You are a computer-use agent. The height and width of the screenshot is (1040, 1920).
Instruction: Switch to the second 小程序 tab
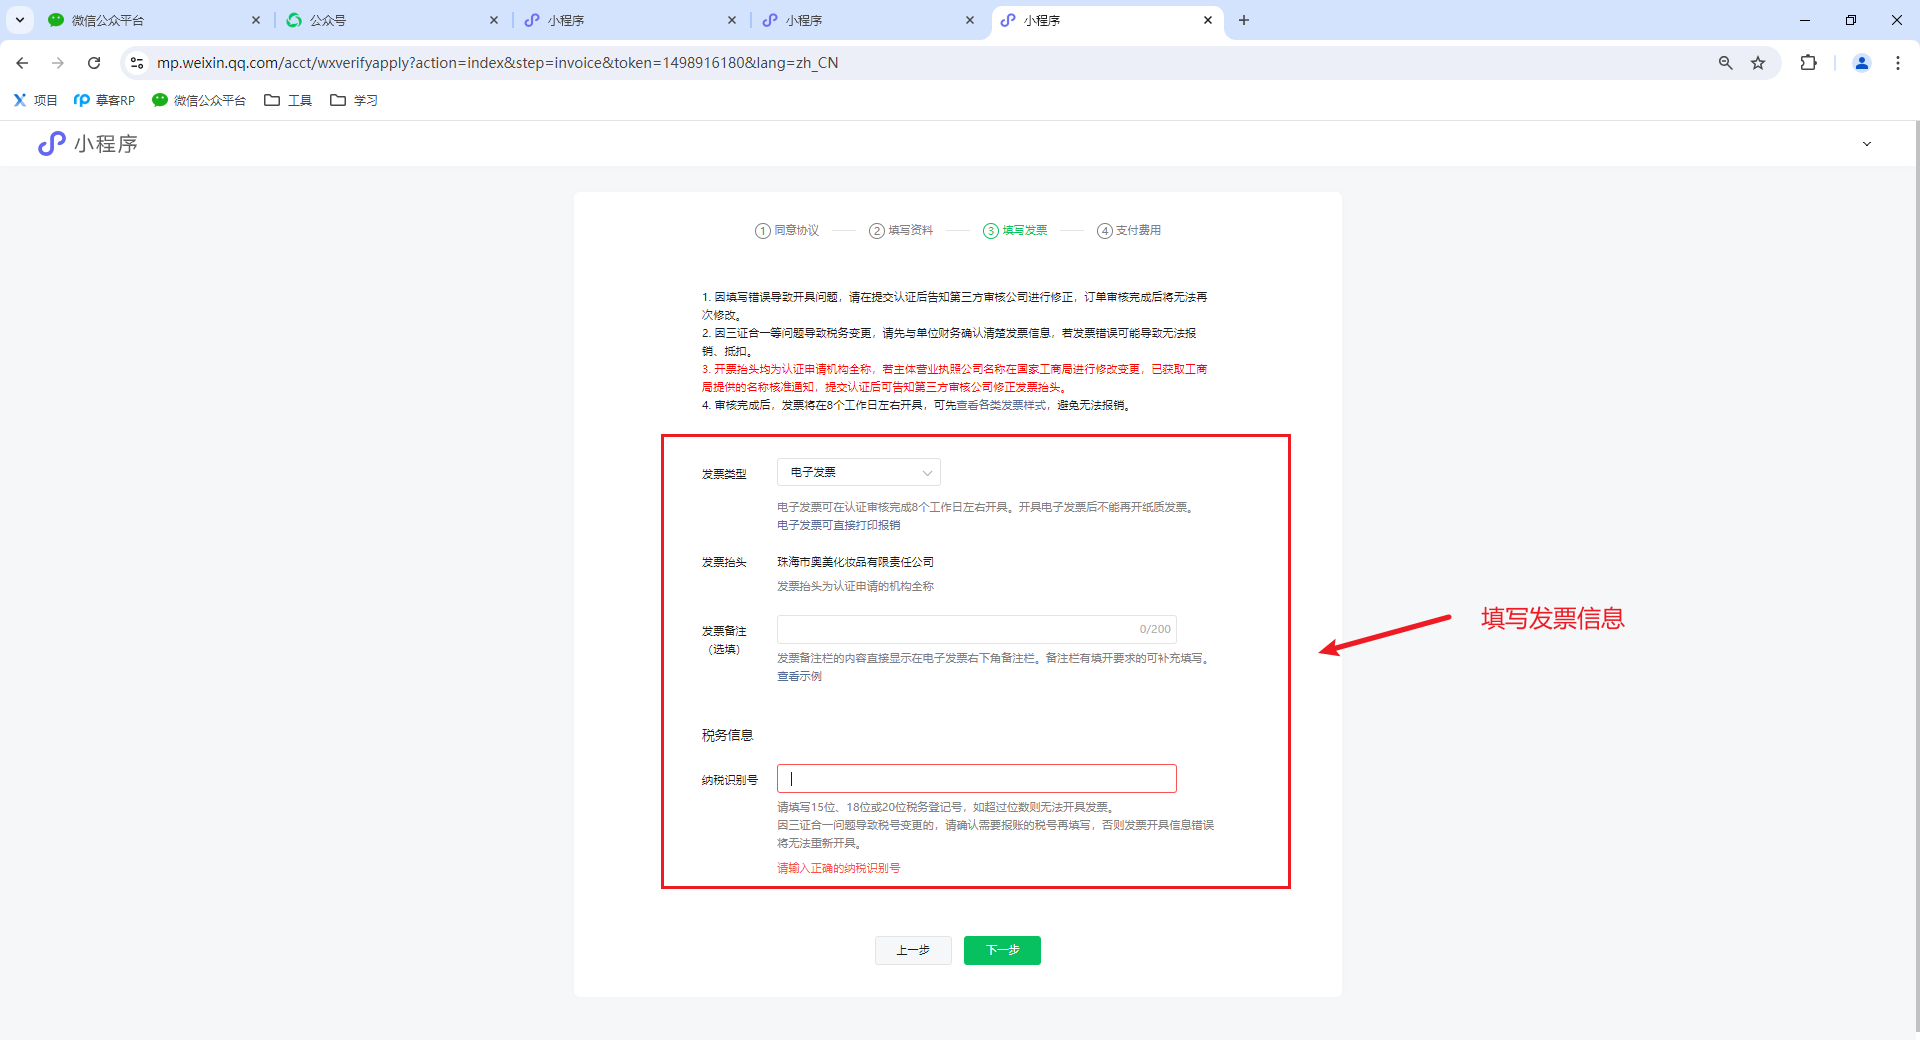click(868, 20)
